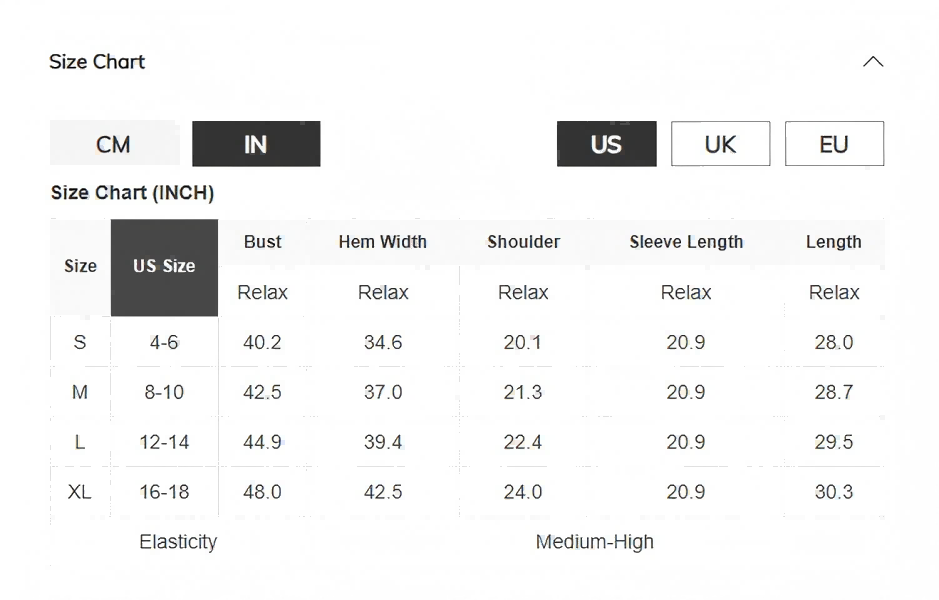Select the IN unit toggle

pos(256,144)
